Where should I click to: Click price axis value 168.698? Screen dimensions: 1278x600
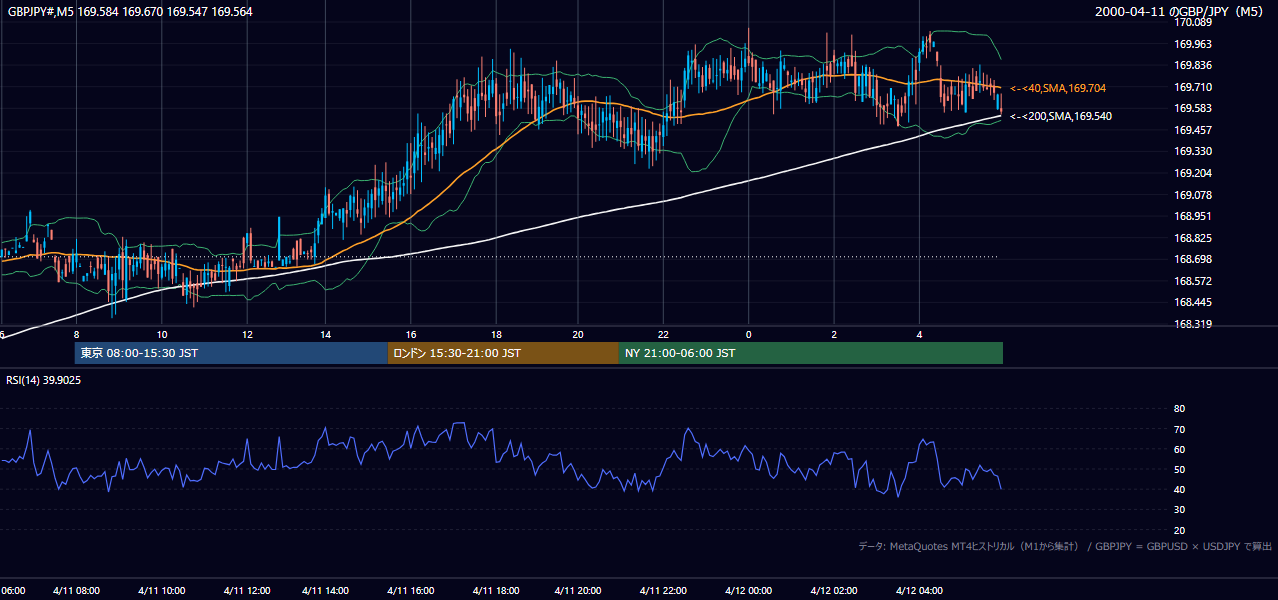[x=1192, y=259]
